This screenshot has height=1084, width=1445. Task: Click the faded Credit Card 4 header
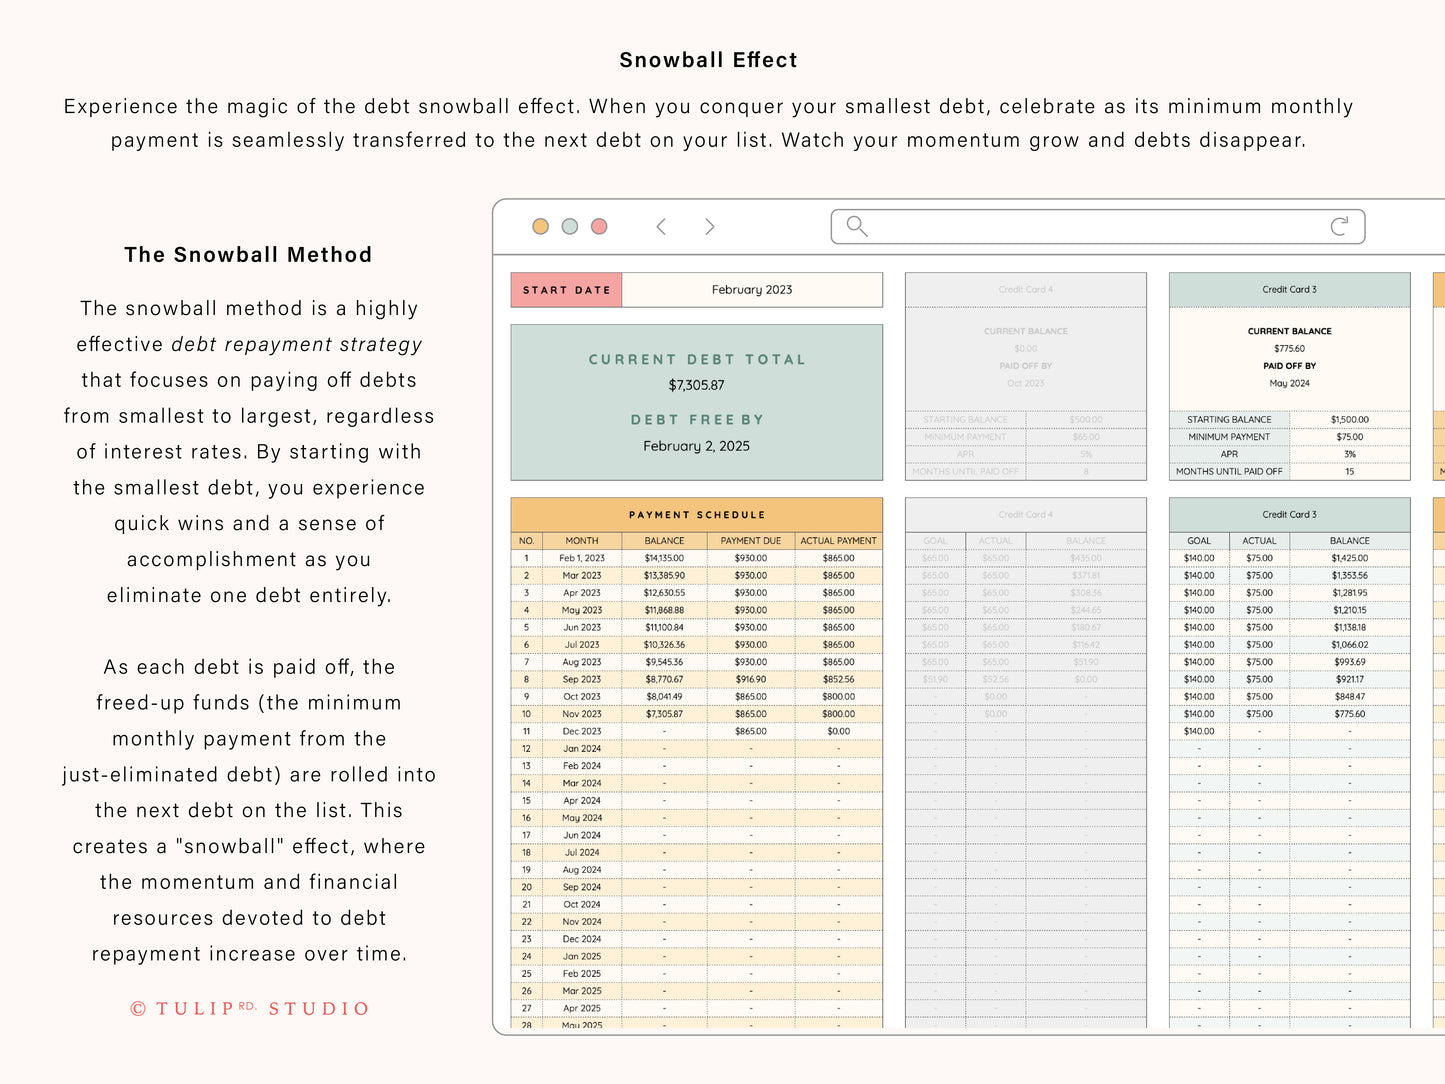click(x=1025, y=290)
